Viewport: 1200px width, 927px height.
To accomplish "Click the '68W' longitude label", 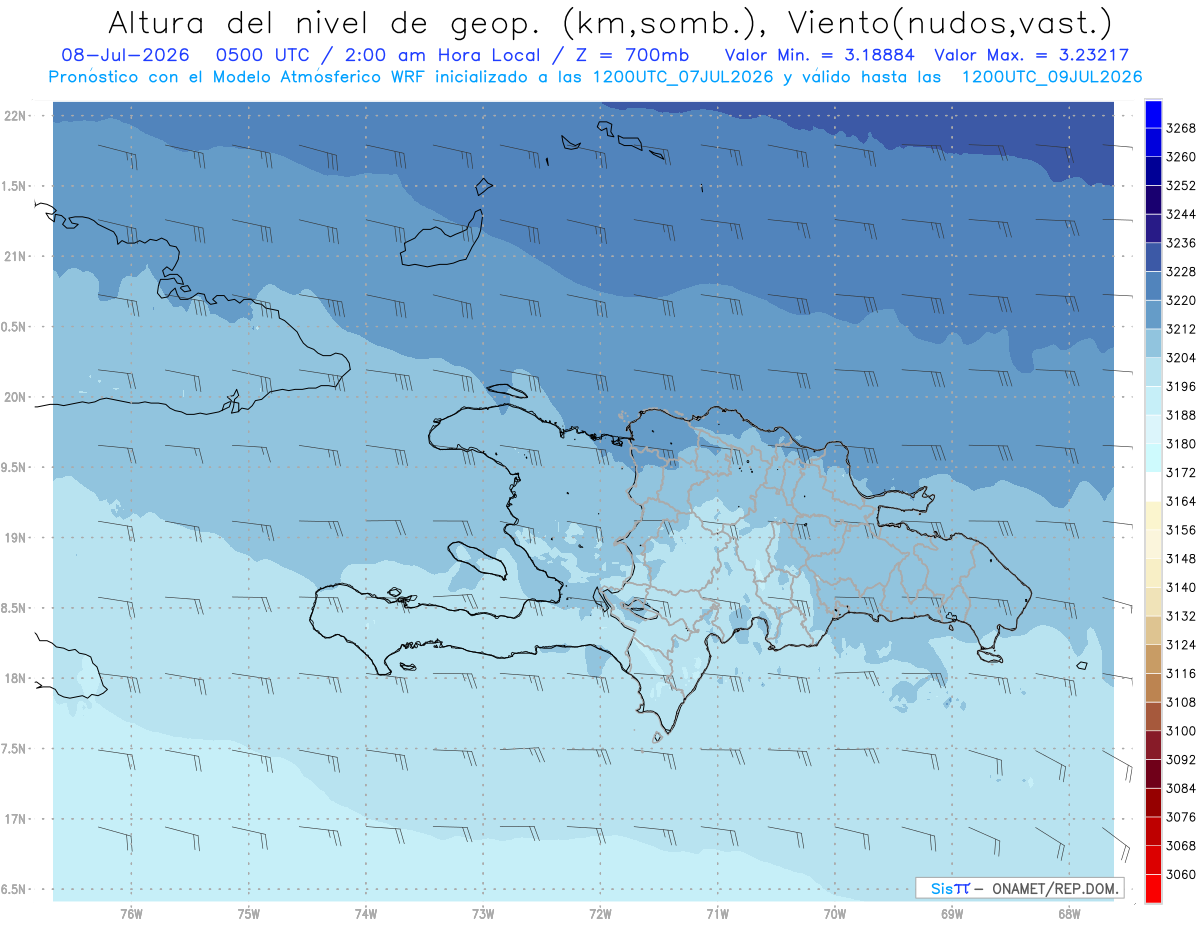I will tap(1069, 914).
